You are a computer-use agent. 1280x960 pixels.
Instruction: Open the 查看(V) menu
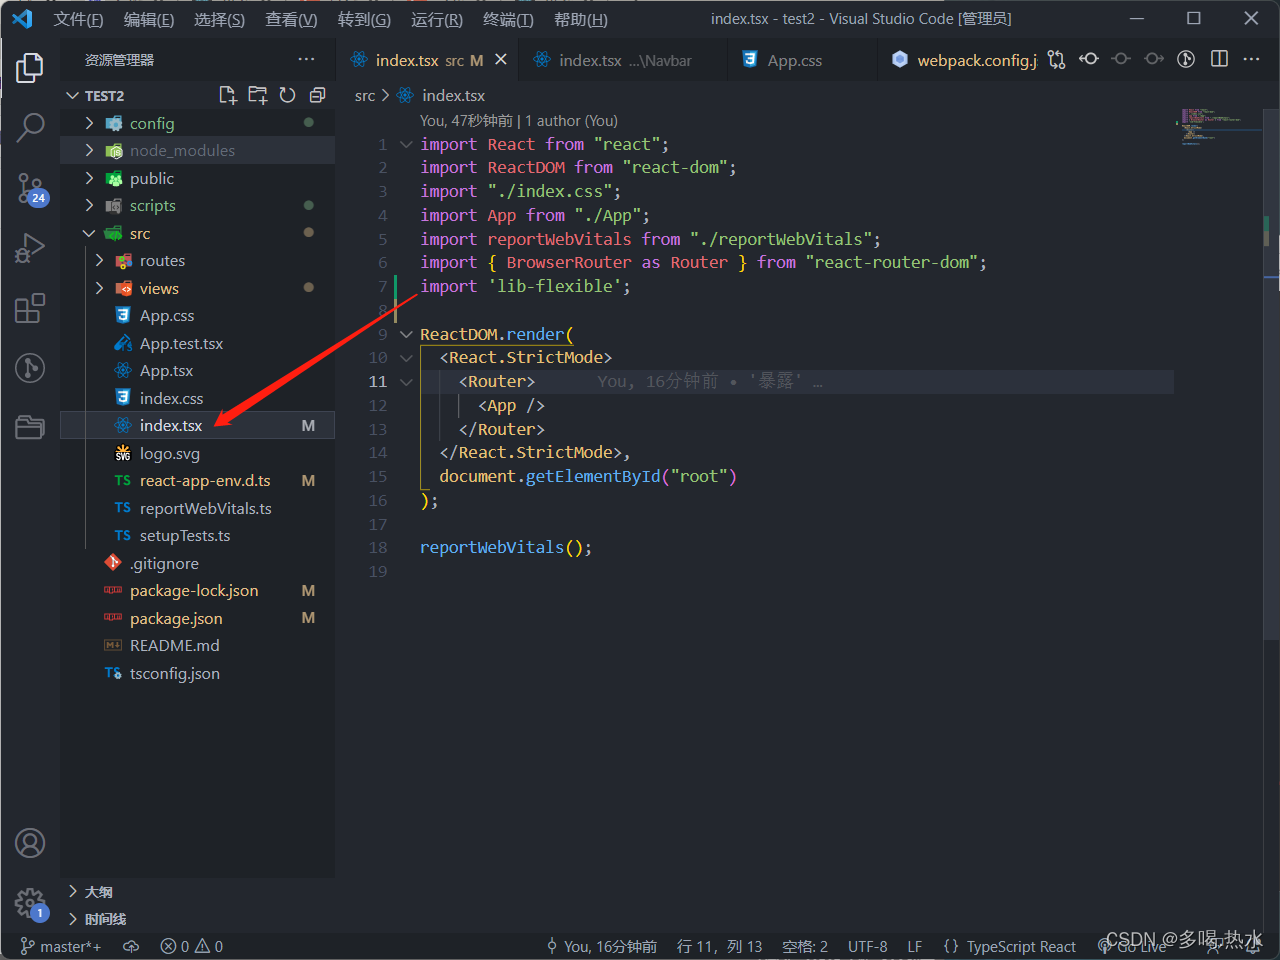[291, 19]
